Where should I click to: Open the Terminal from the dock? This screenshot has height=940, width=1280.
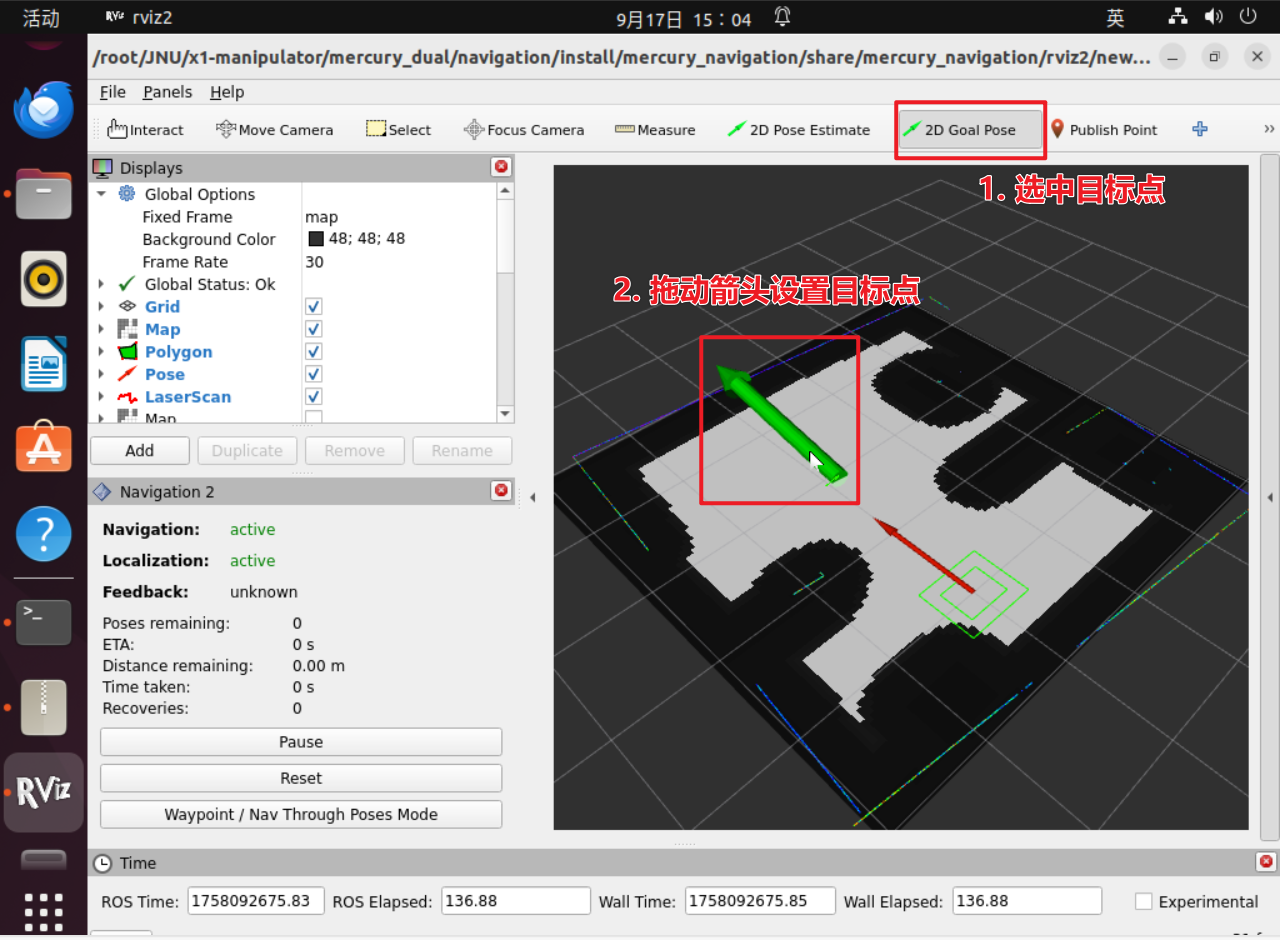[x=44, y=622]
